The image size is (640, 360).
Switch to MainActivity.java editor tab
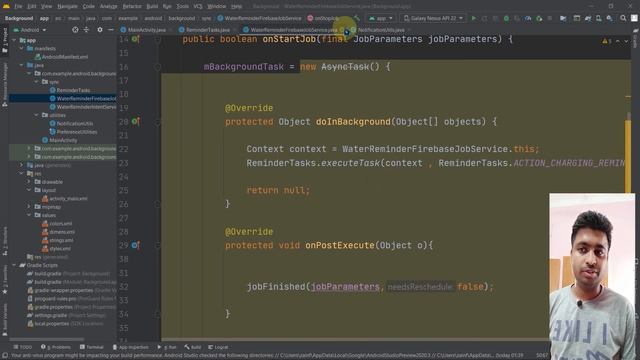pyautogui.click(x=147, y=30)
